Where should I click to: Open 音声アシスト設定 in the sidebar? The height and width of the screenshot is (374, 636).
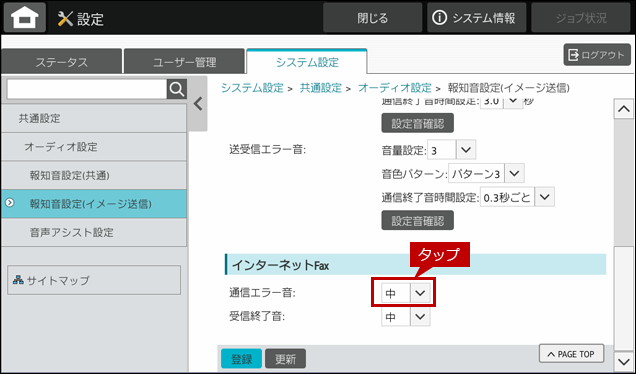pyautogui.click(x=94, y=232)
